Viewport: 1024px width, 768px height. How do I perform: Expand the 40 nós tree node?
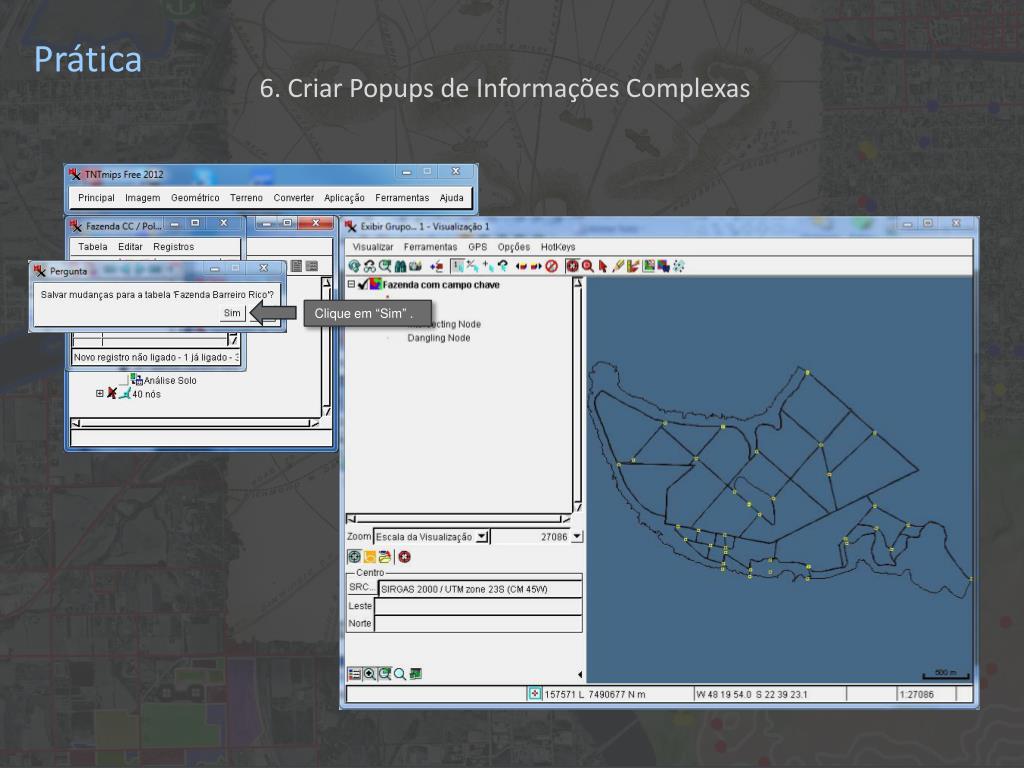tap(99, 393)
